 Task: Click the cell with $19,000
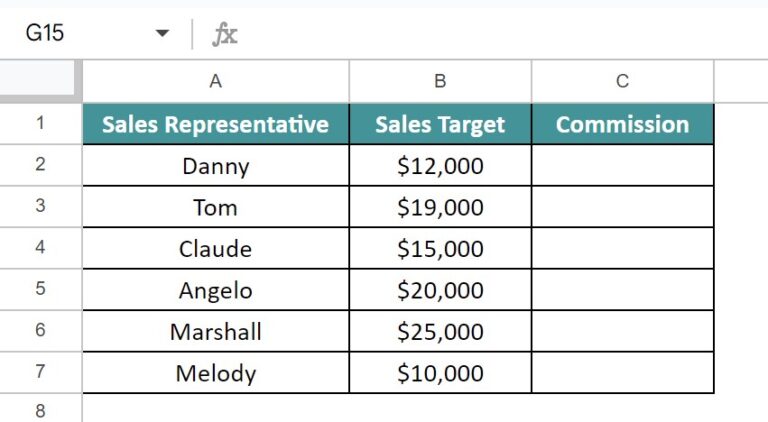pyautogui.click(x=440, y=207)
